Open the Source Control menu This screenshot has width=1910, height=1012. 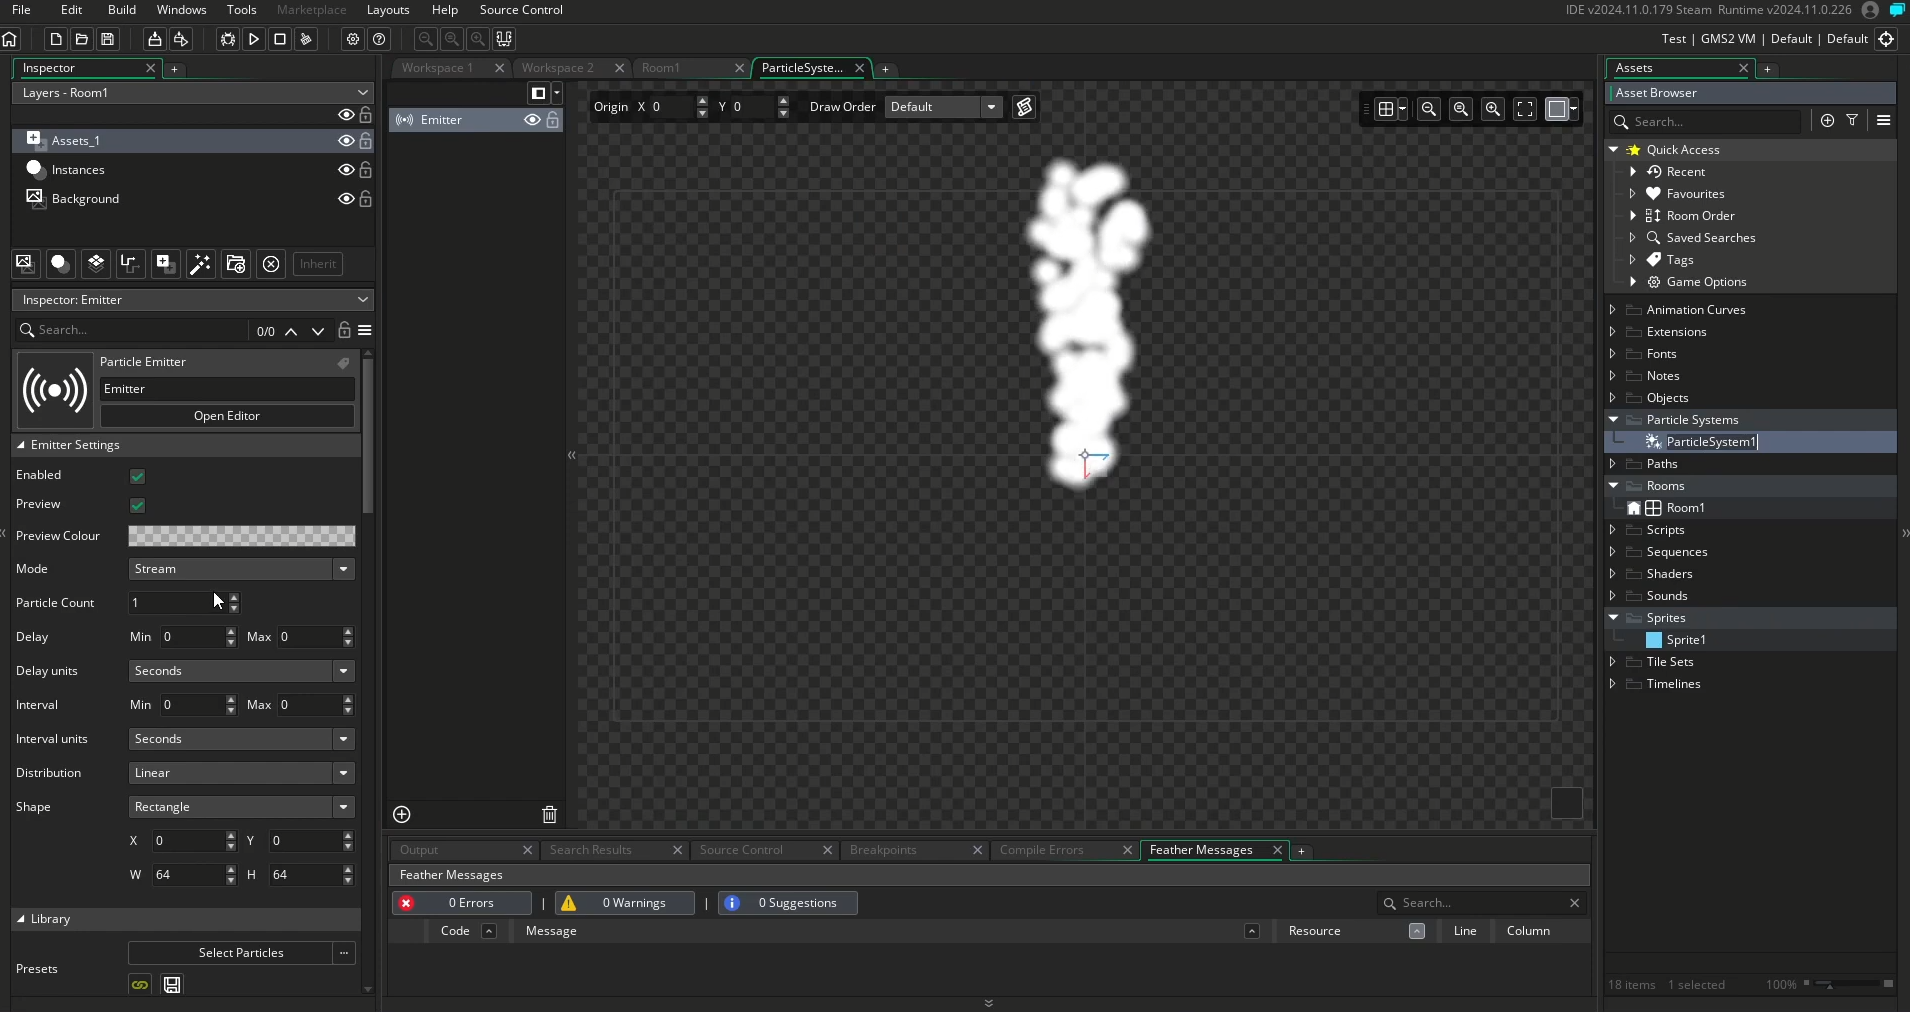pyautogui.click(x=521, y=10)
